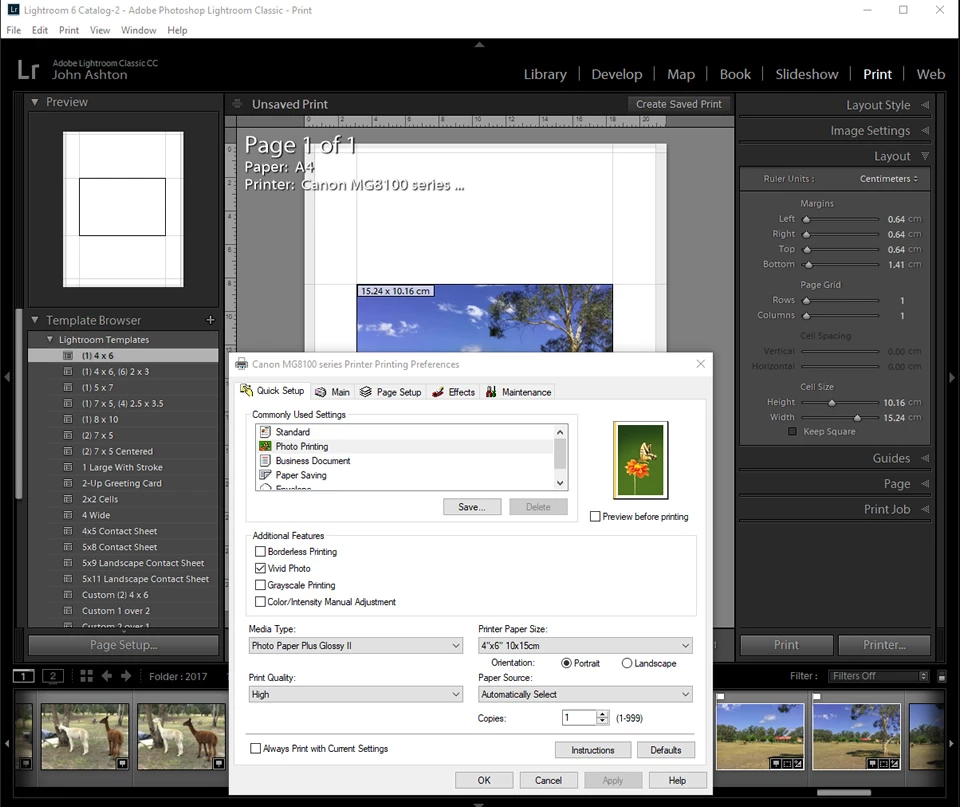Image resolution: width=960 pixels, height=807 pixels.
Task: Click Create Saved Print button
Action: 678,104
